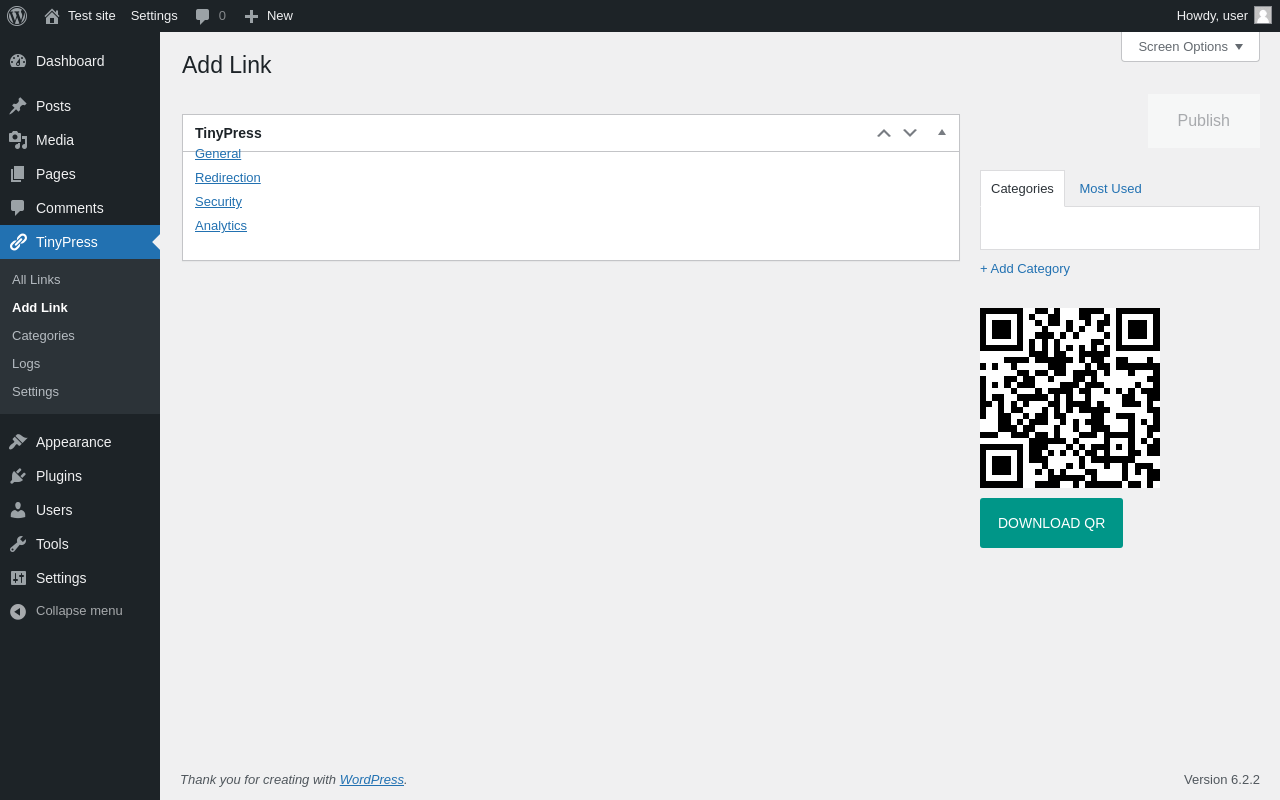
Task: Click the plus icon for New
Action: click(251, 16)
